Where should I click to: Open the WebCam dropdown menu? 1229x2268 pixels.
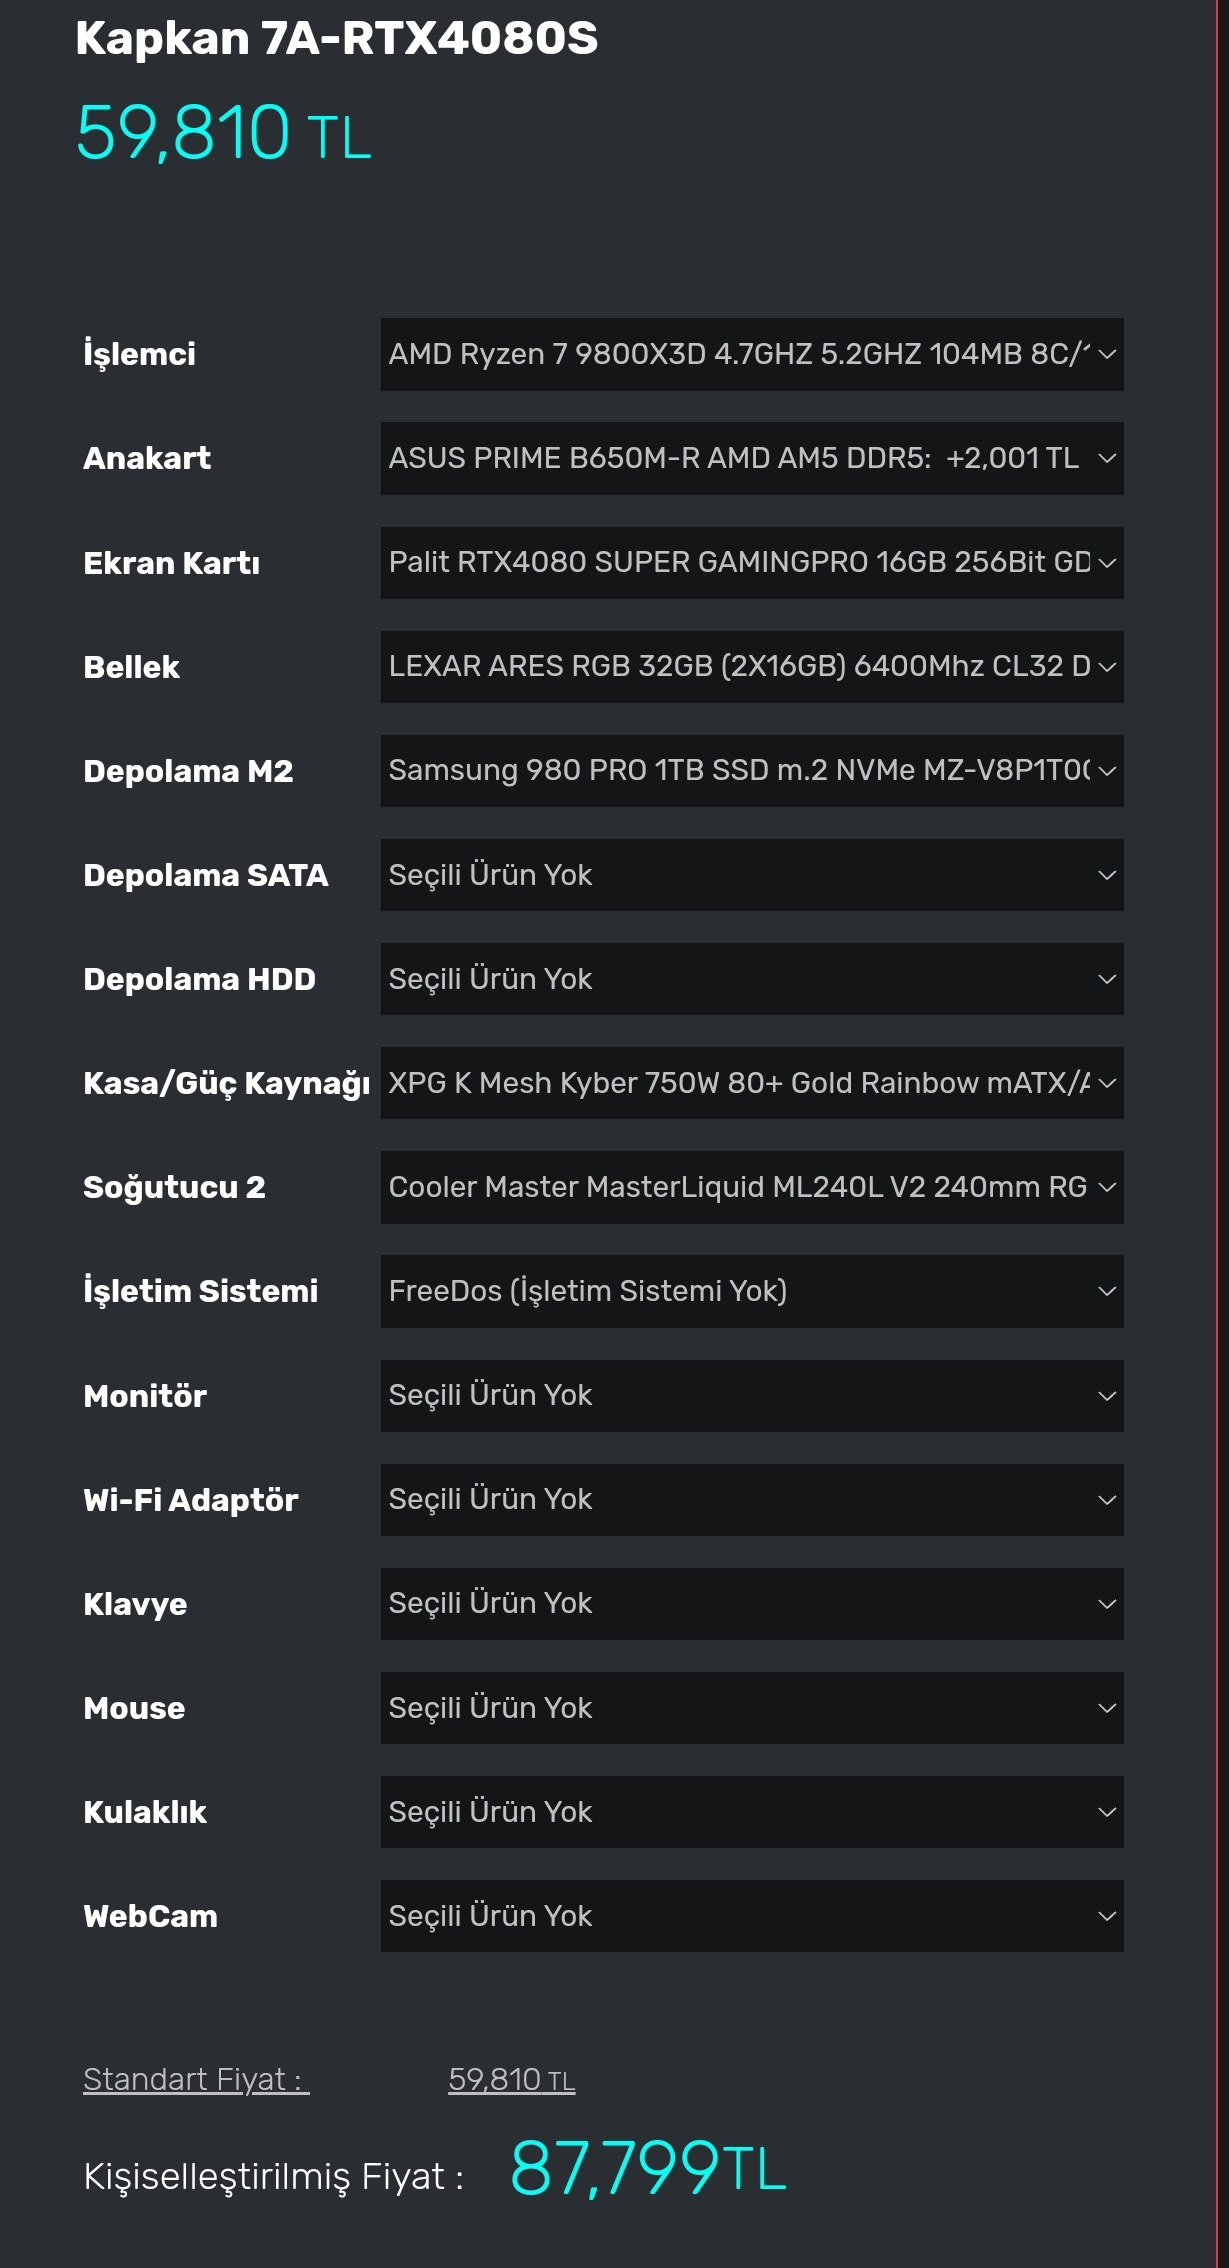[751, 1915]
